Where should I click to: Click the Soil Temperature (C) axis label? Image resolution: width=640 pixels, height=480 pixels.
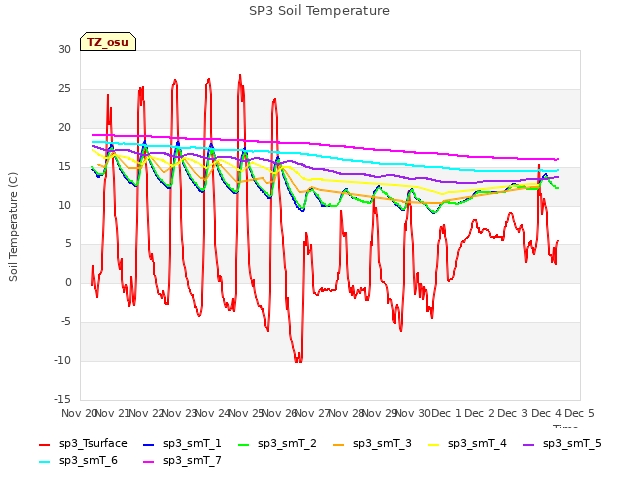pos(13,227)
